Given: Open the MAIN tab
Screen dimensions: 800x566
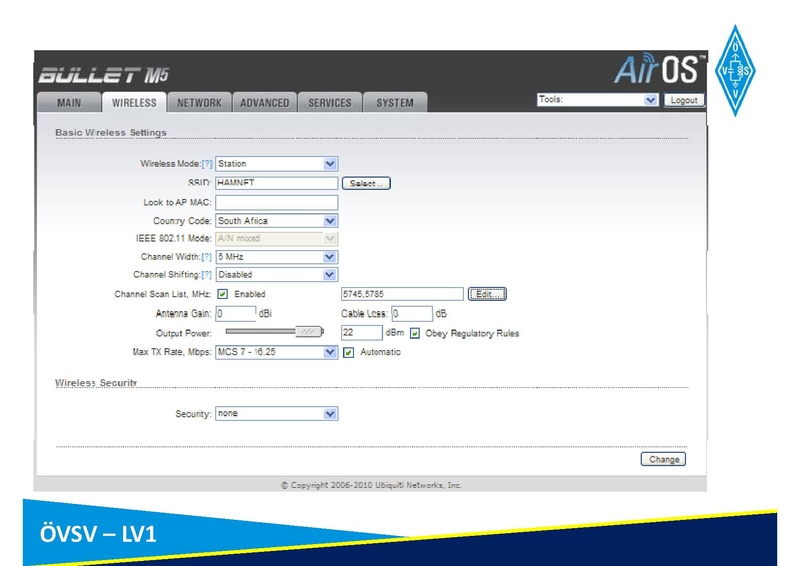Looking at the screenshot, I should (69, 103).
